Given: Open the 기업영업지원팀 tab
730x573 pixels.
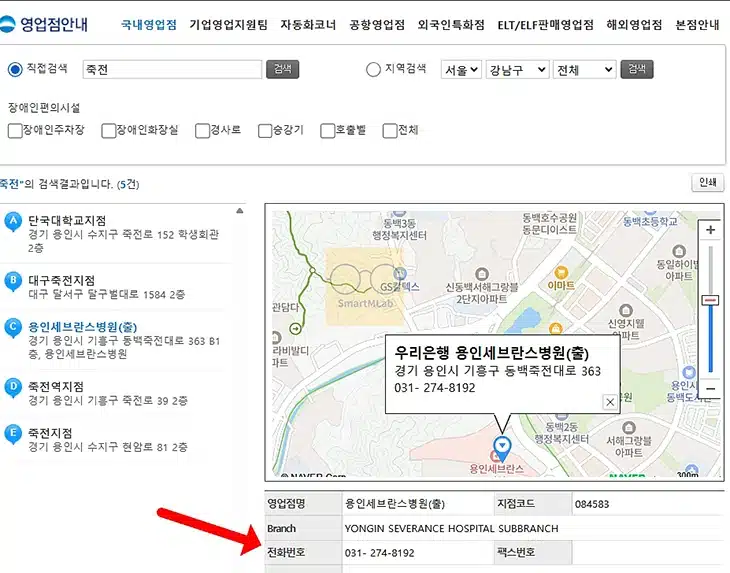Looking at the screenshot, I should click(229, 25).
